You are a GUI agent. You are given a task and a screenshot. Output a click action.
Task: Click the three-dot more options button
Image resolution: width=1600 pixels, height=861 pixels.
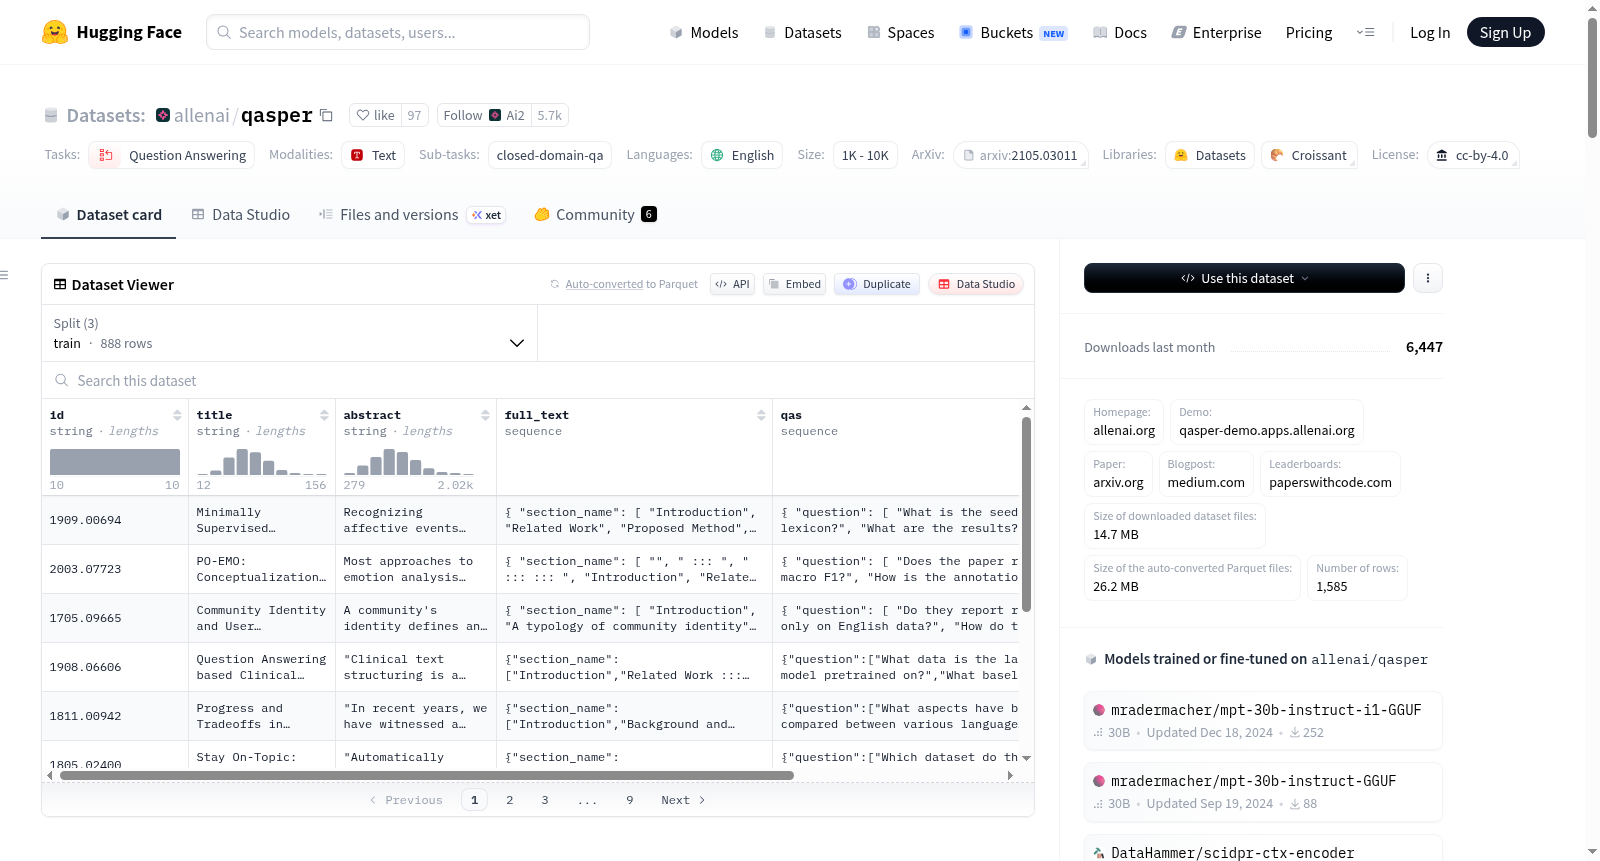point(1428,278)
